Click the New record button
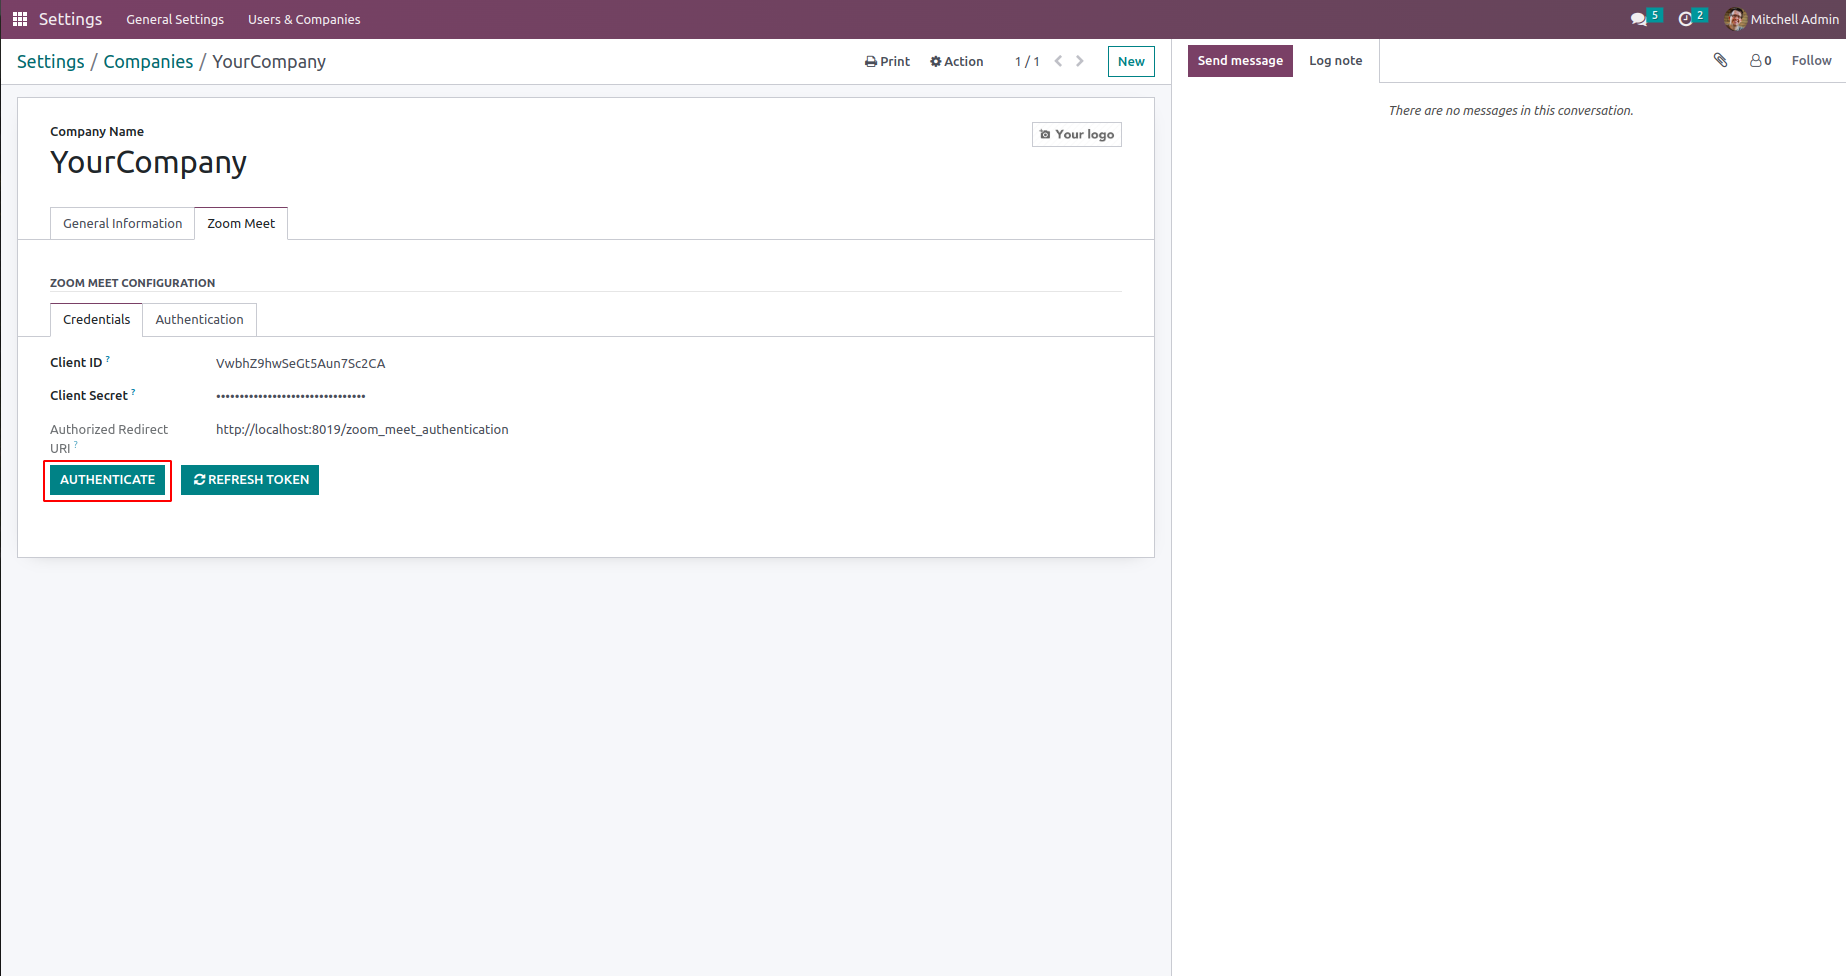This screenshot has width=1846, height=976. coord(1131,61)
